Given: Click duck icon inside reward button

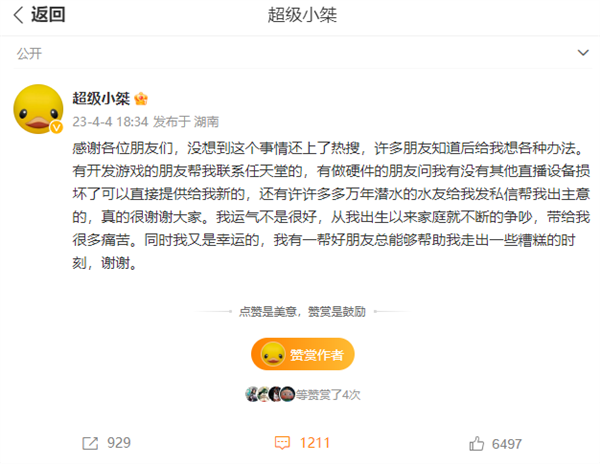Looking at the screenshot, I should (273, 354).
